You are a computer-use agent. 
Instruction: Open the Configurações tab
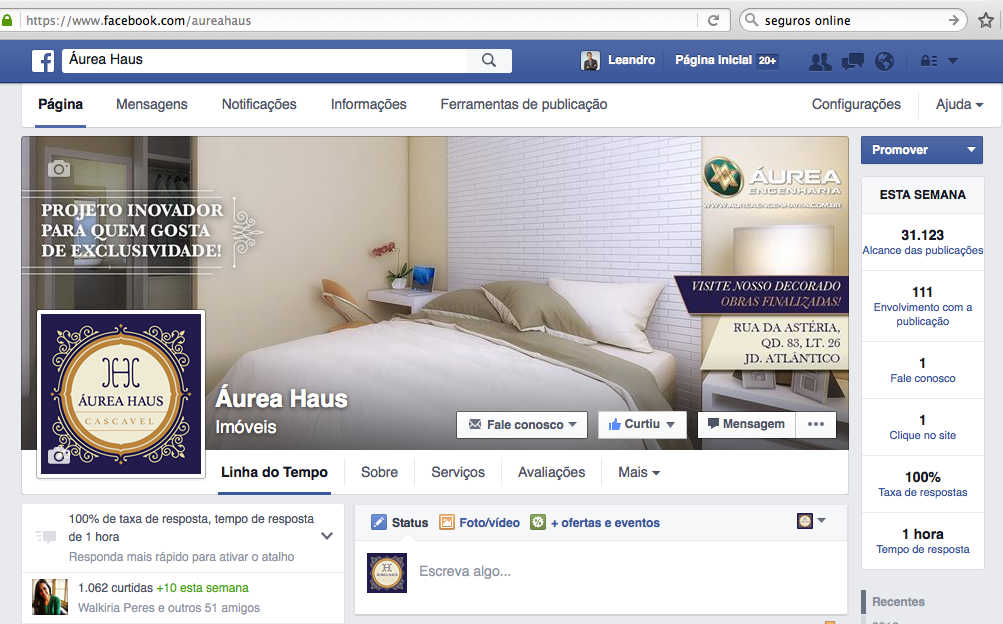click(x=856, y=104)
